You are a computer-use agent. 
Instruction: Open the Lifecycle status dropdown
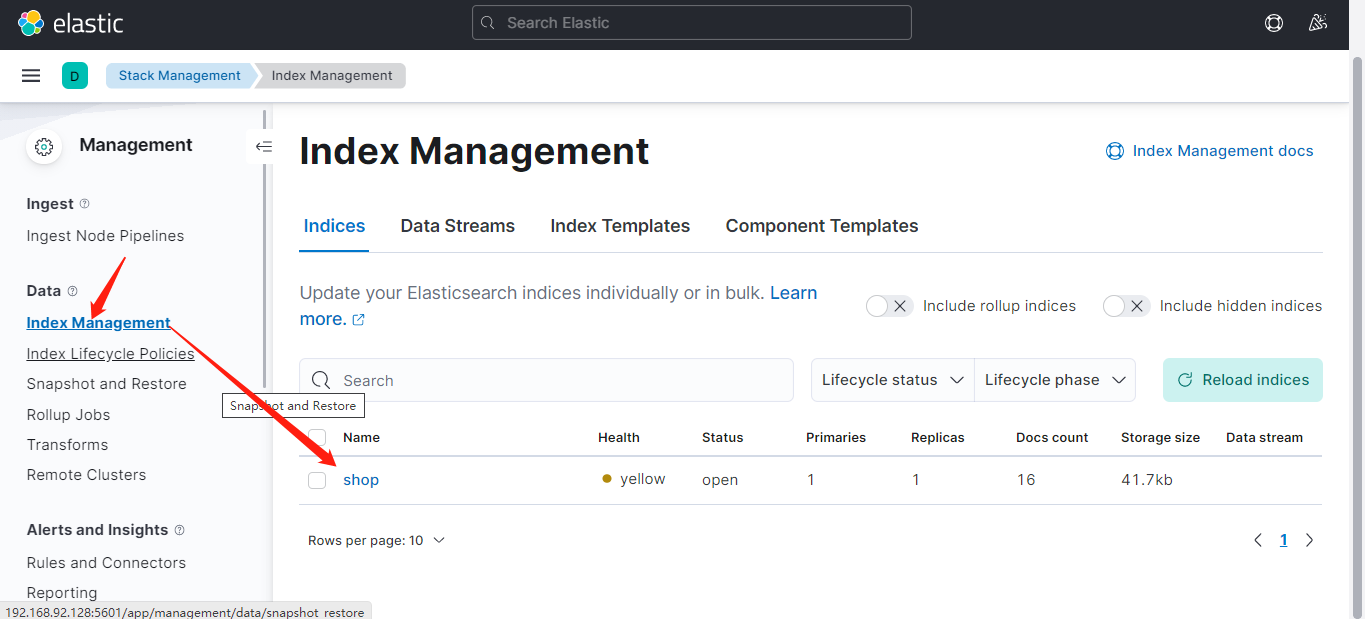[892, 380]
